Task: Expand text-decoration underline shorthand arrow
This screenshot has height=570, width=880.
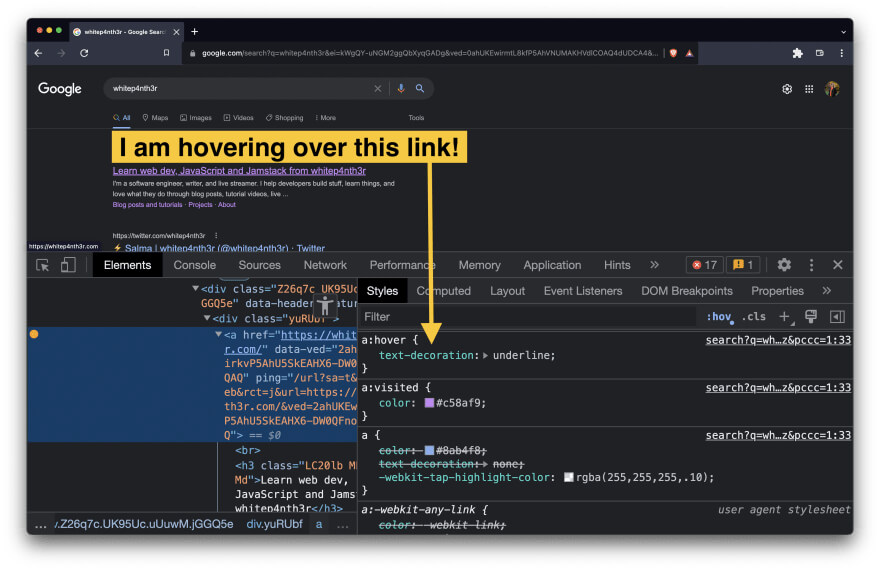Action: tap(485, 355)
